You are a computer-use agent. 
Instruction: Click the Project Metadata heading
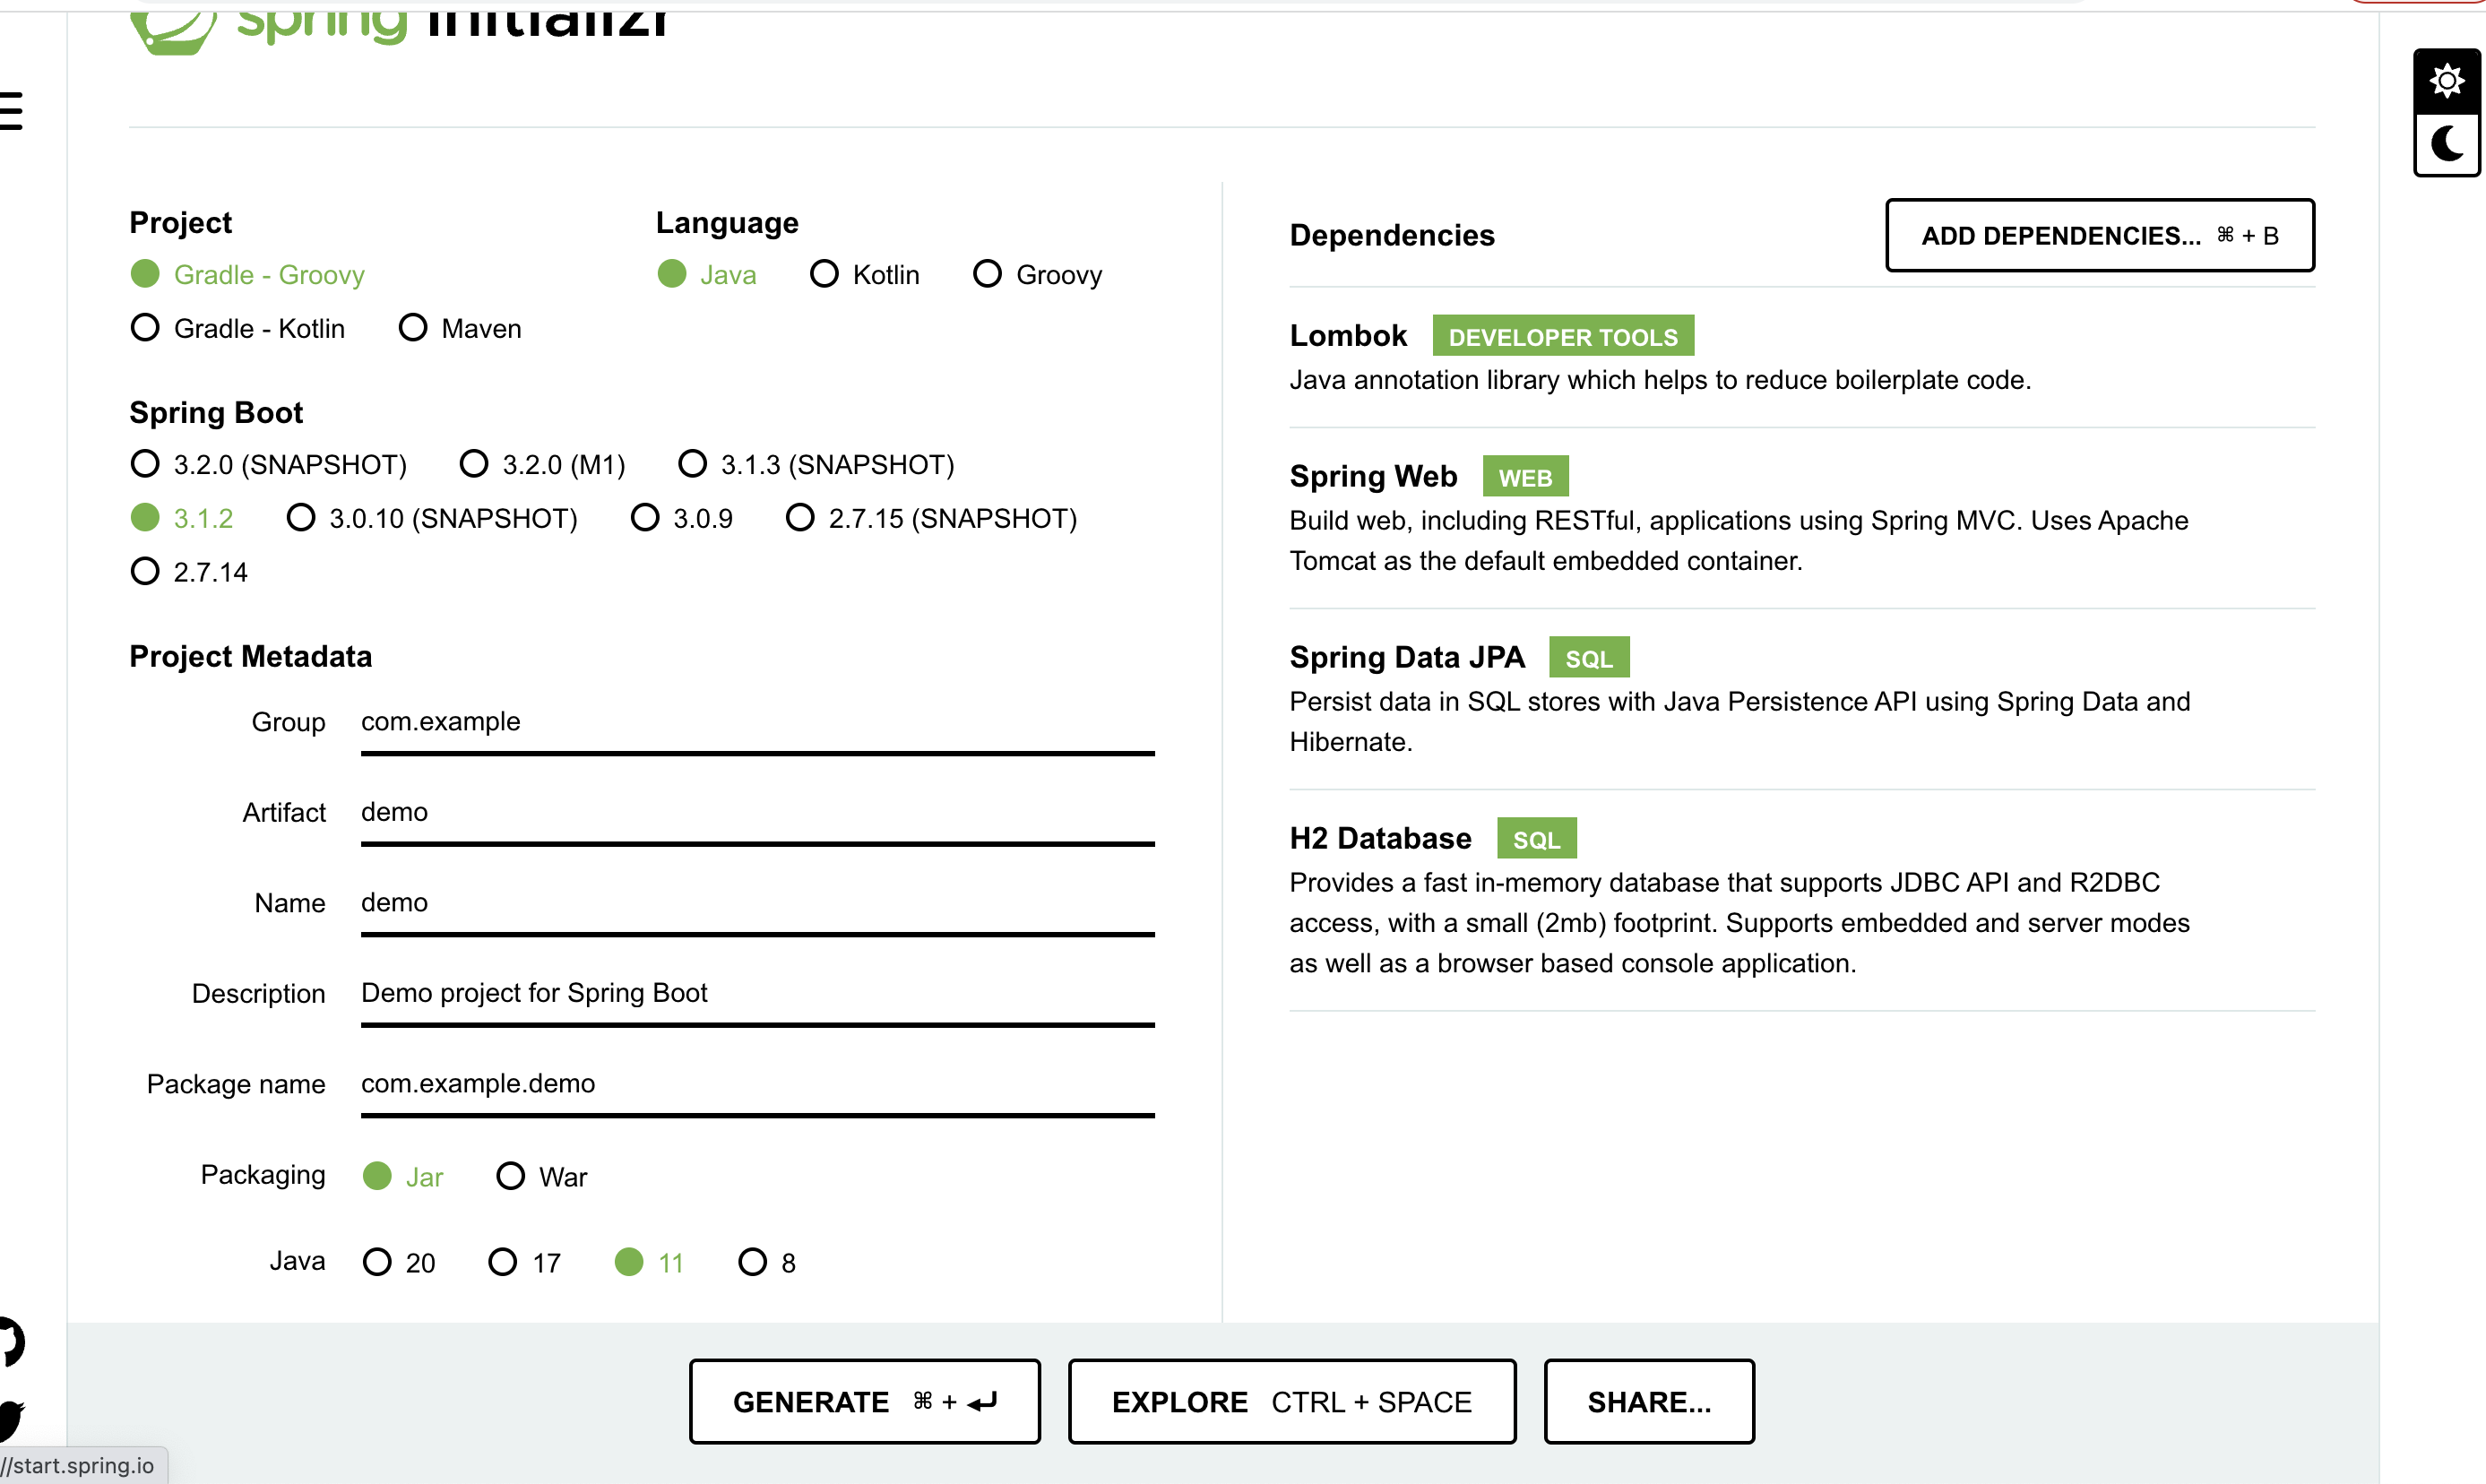point(250,656)
